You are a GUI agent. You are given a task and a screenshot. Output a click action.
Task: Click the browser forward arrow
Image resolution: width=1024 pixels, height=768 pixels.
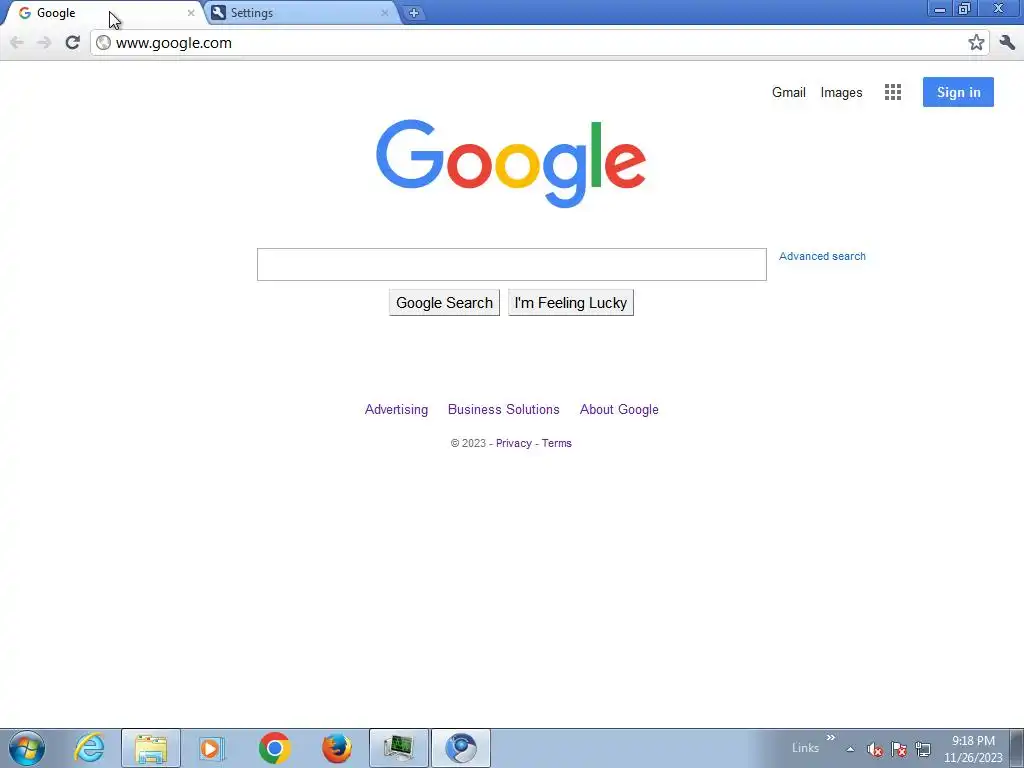[44, 43]
